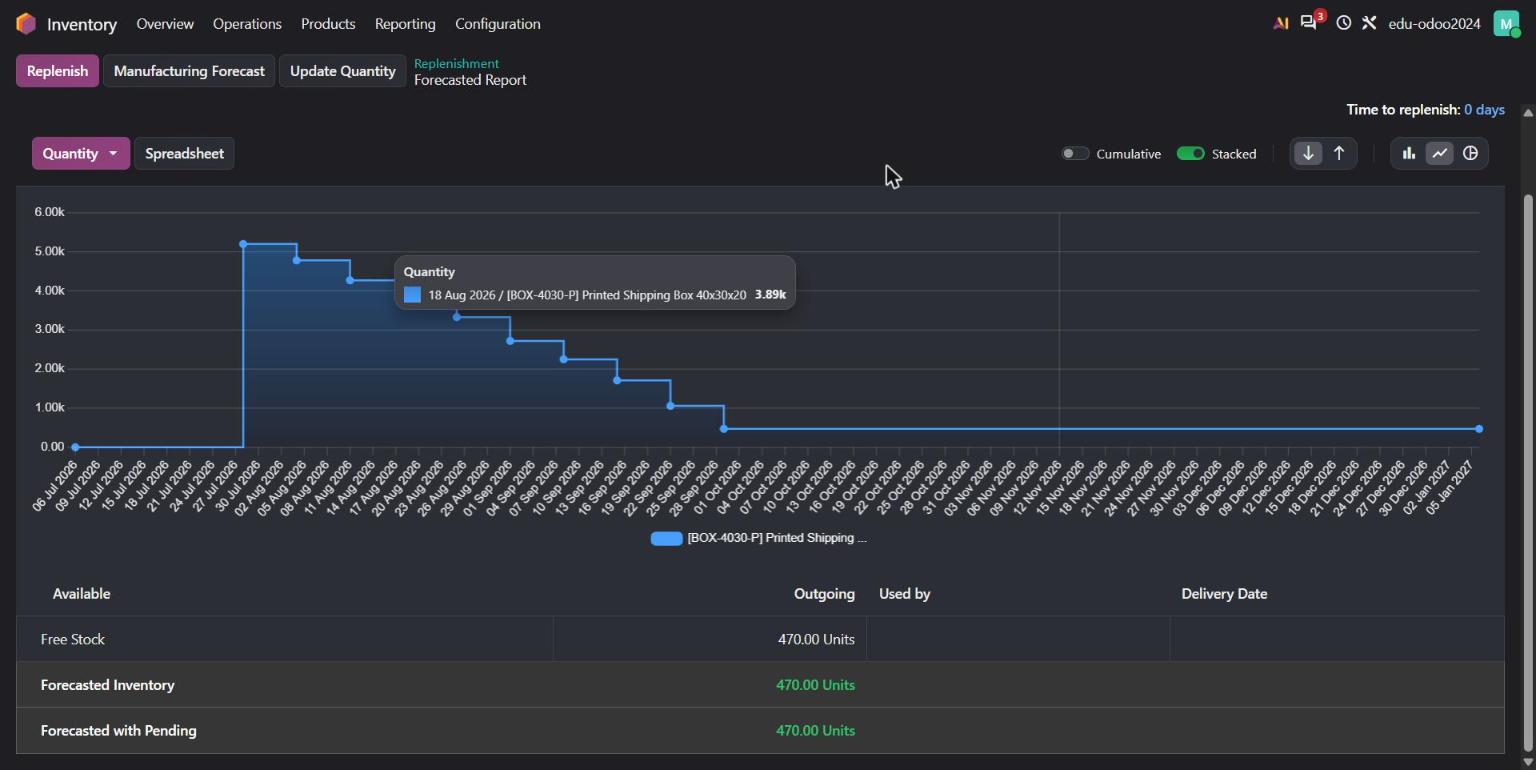
Task: Click the Used by column header
Action: pos(905,594)
